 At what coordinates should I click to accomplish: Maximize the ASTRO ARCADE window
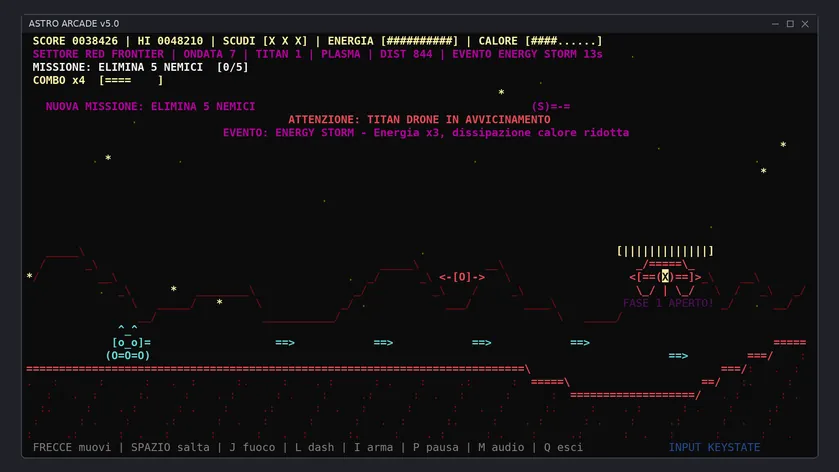pyautogui.click(x=790, y=24)
